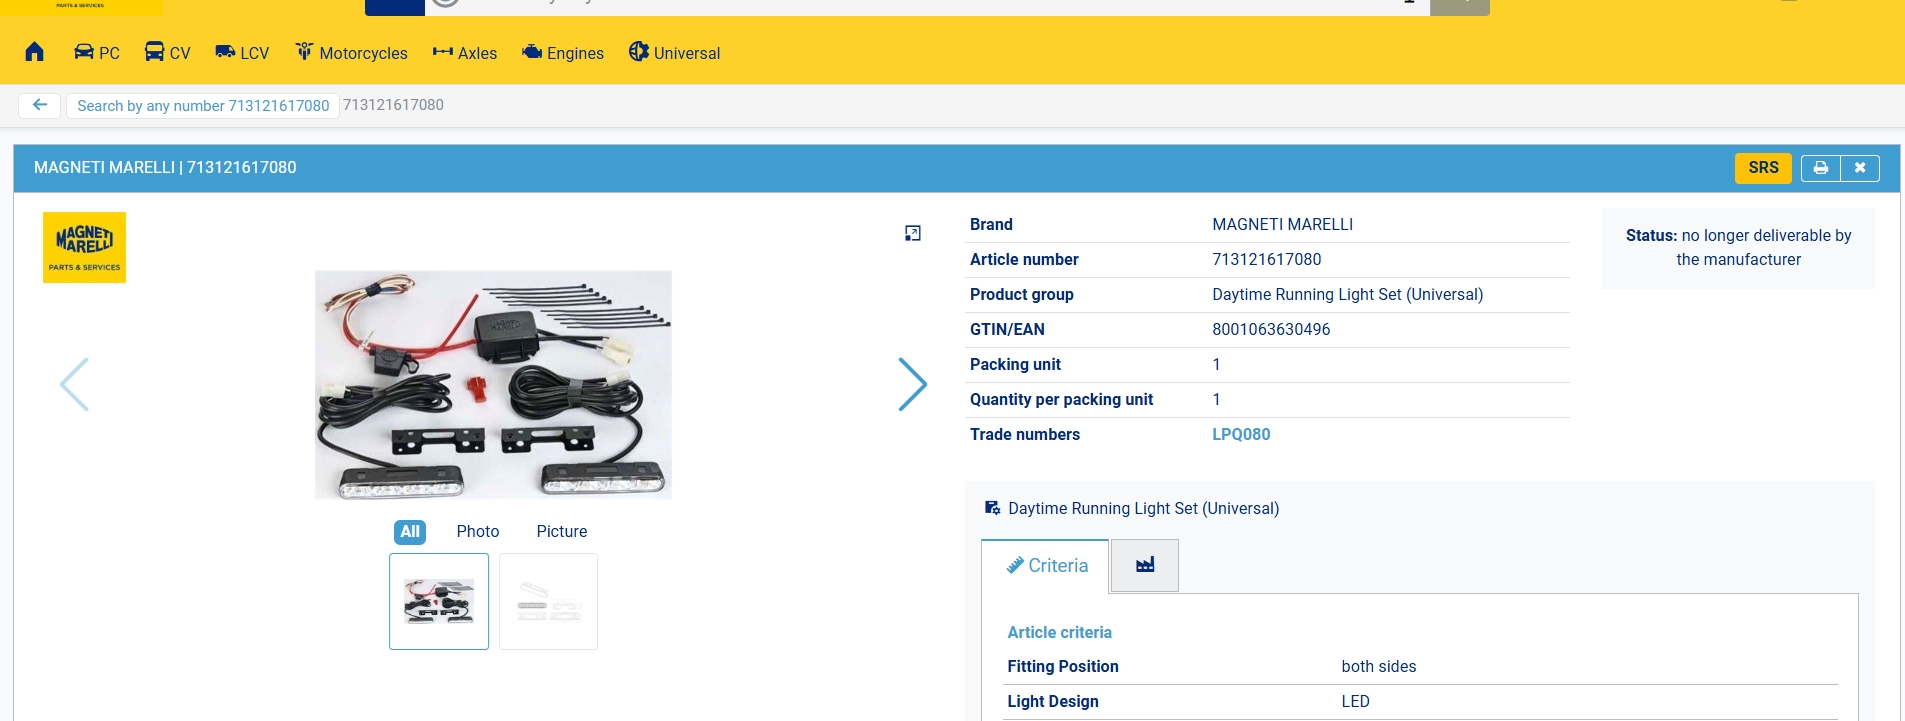Open the Engines category
1905x721 pixels.
[563, 53]
